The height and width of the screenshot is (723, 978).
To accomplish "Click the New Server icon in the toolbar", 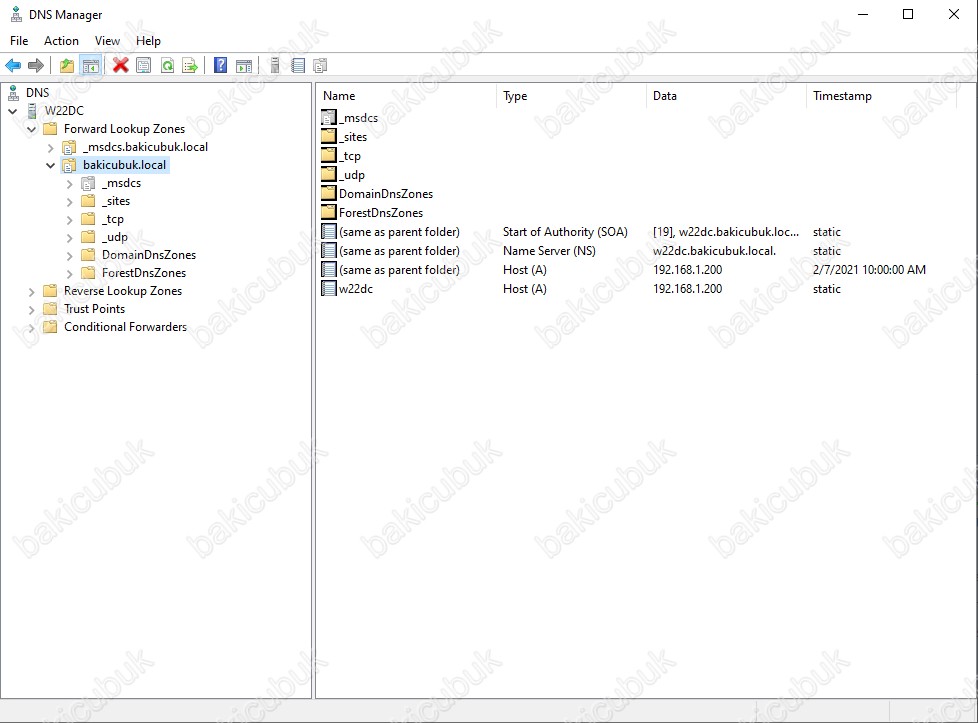I will coord(275,66).
